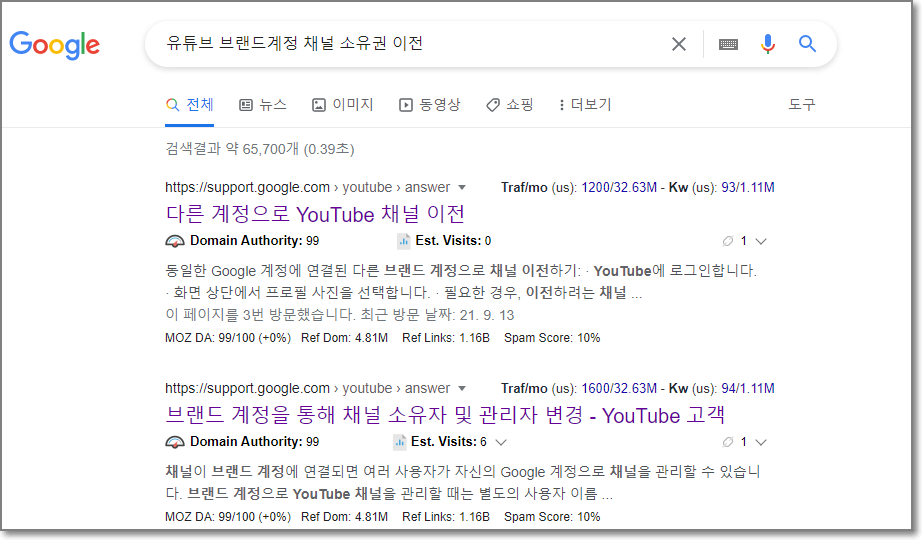Click first result Ref Dom: 4.81M
Image resolution: width=922 pixels, height=540 pixels.
coord(345,338)
